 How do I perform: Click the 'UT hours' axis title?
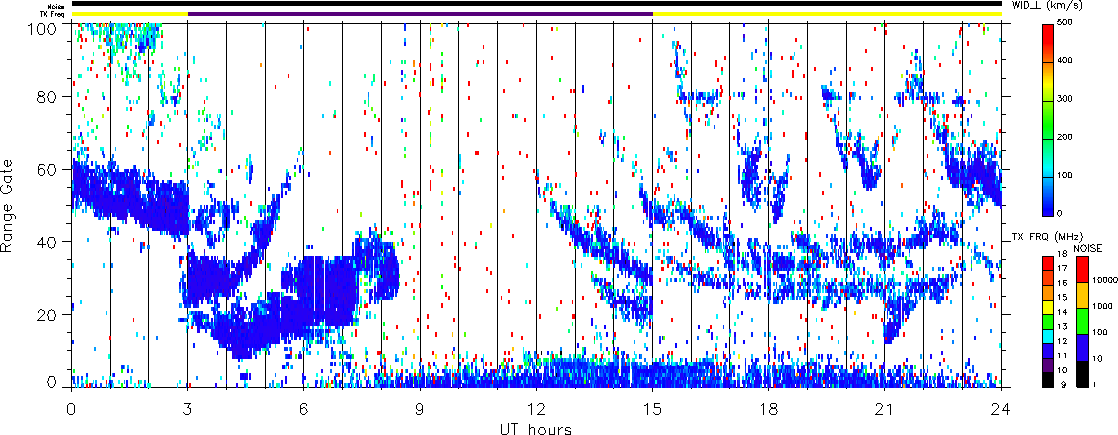(535, 427)
